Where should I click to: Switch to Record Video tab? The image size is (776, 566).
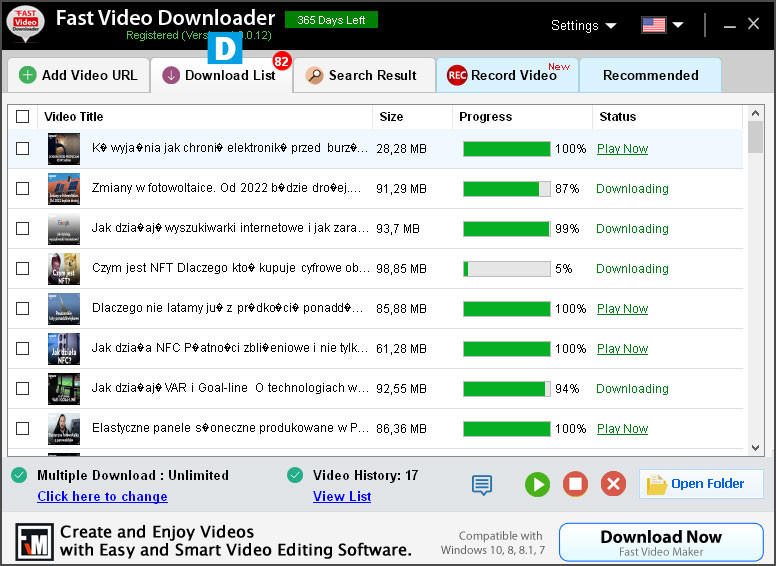pos(507,75)
